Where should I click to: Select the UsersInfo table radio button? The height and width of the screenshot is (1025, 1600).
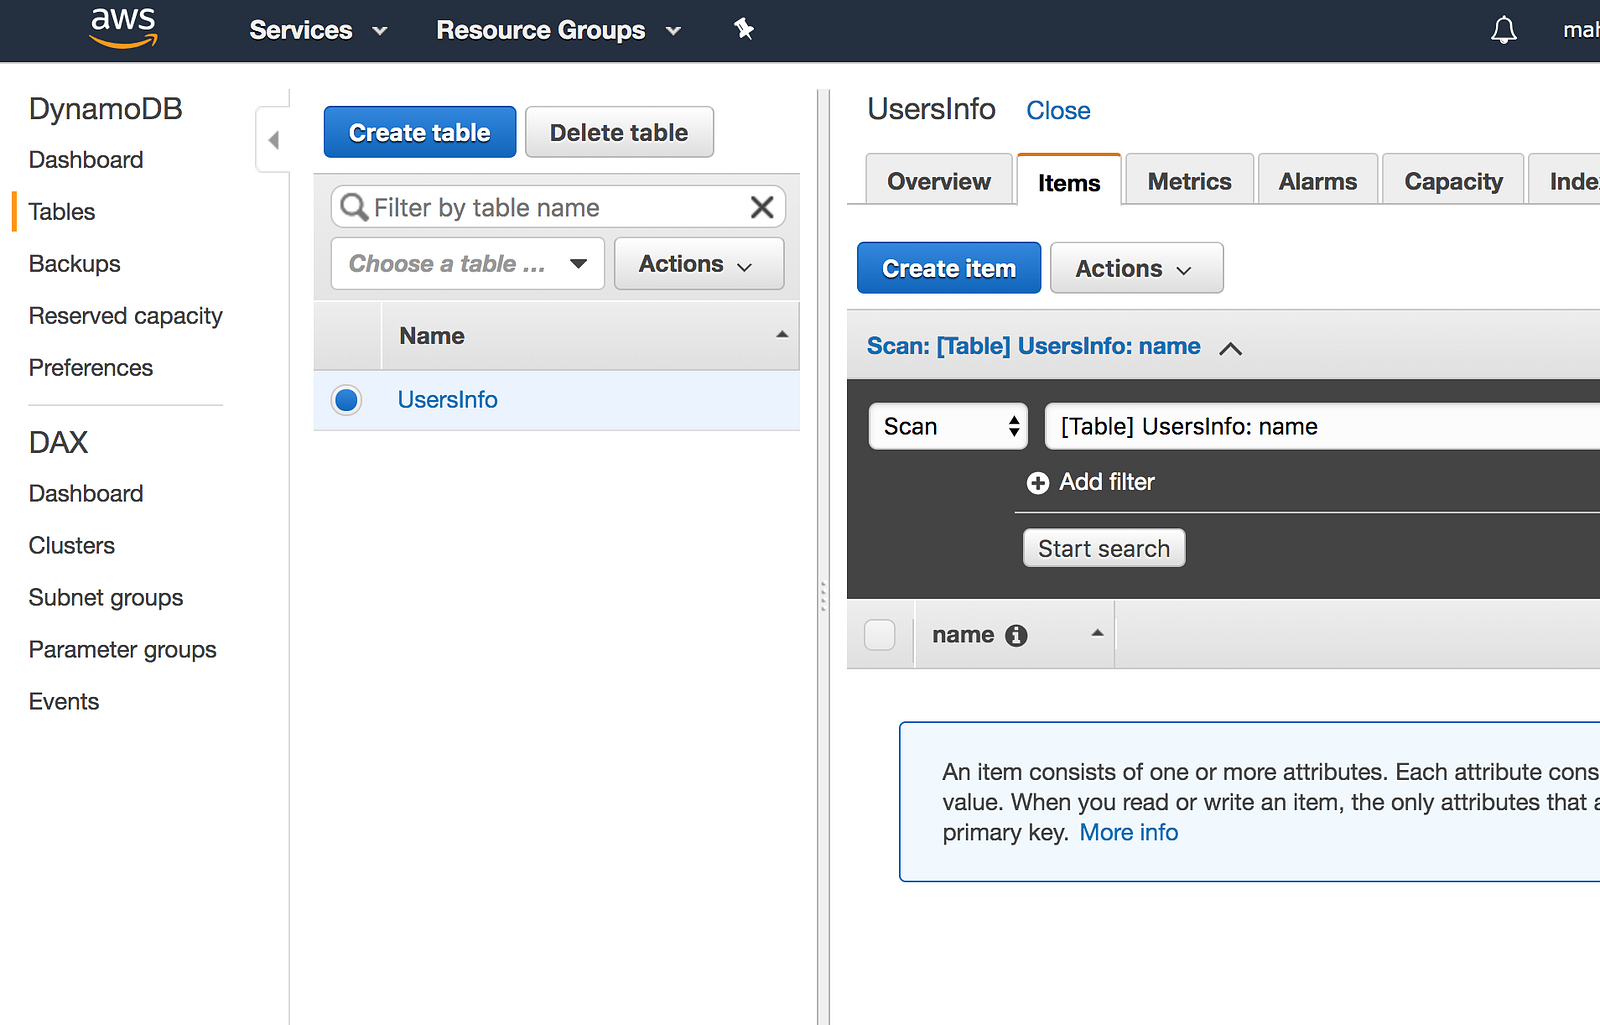[346, 400]
